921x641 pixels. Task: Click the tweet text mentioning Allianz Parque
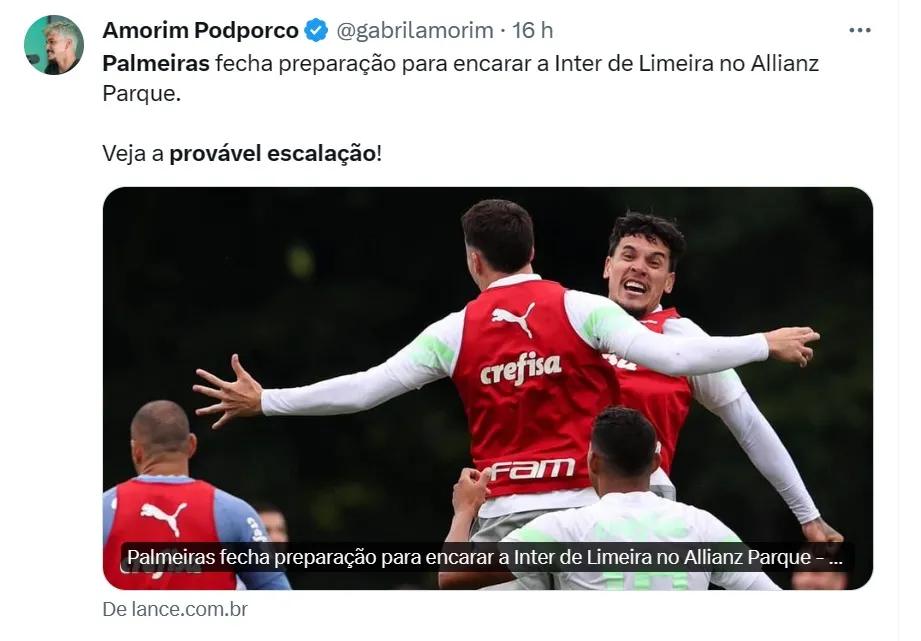(460, 78)
